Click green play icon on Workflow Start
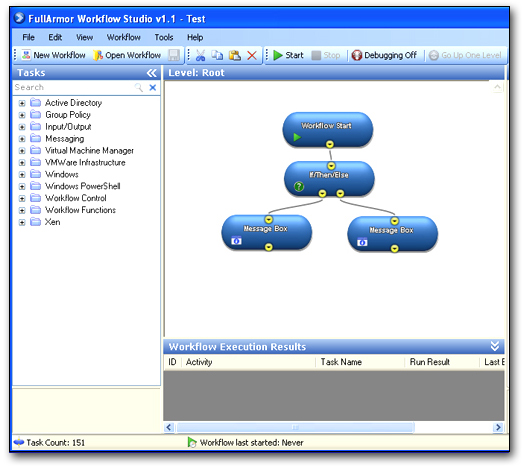The height and width of the screenshot is (470, 526). (x=297, y=137)
